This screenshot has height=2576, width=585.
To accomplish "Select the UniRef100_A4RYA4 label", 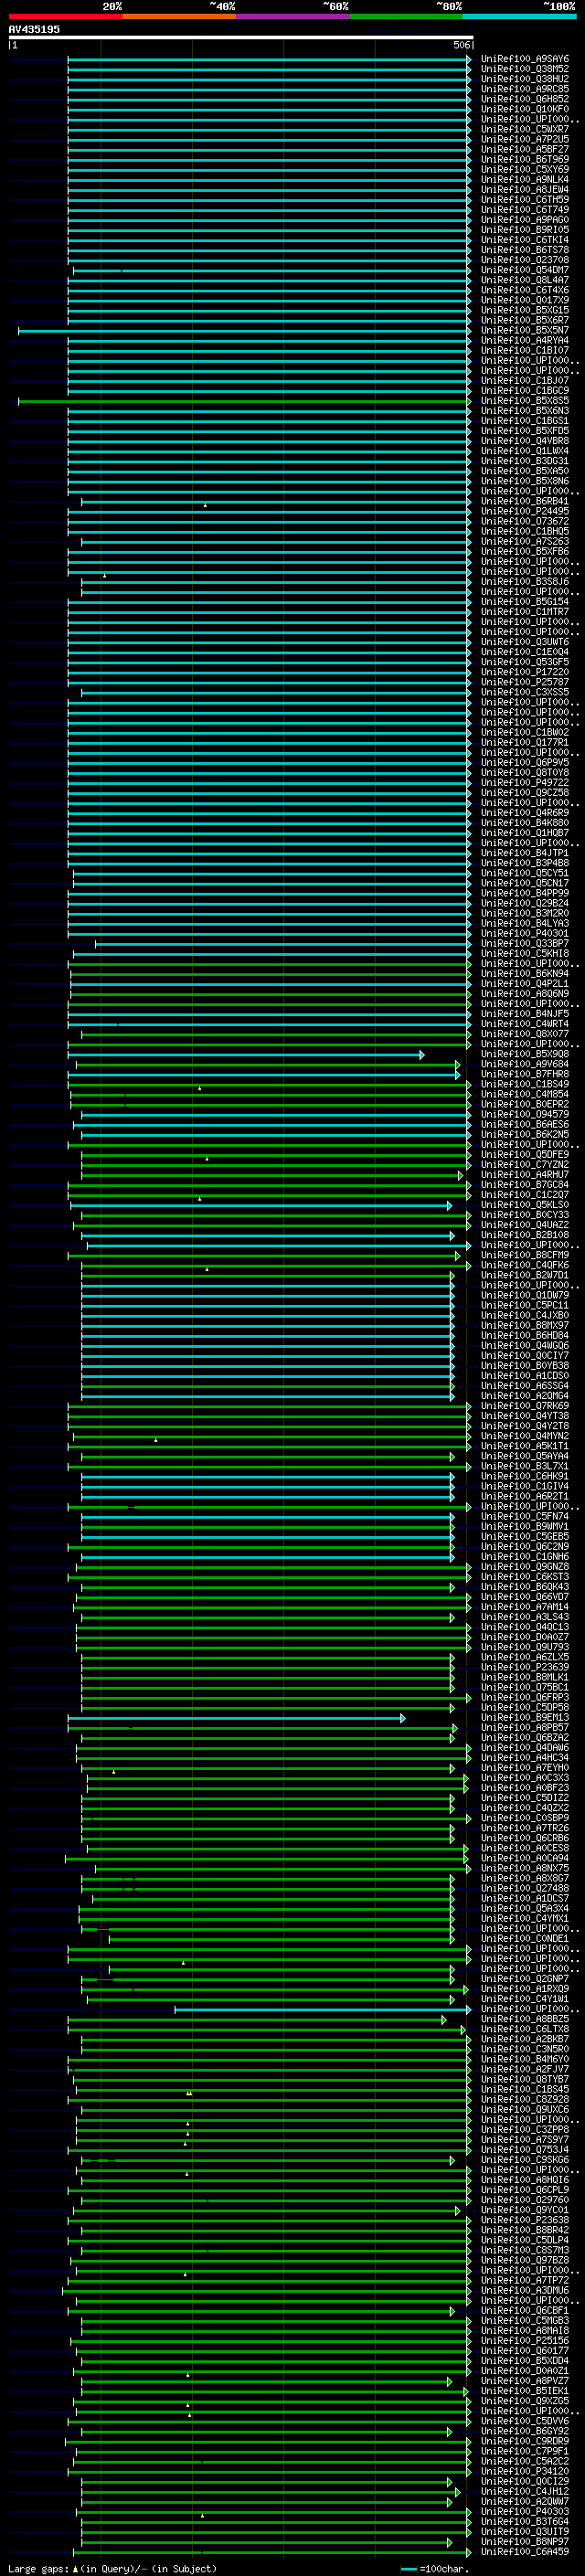I will tap(525, 340).
